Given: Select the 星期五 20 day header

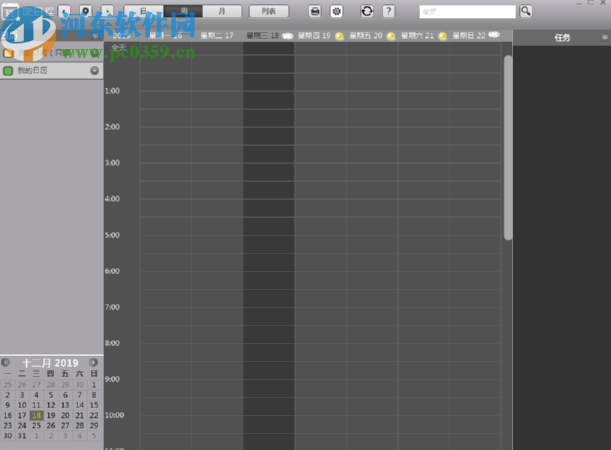Looking at the screenshot, I should (x=366, y=35).
